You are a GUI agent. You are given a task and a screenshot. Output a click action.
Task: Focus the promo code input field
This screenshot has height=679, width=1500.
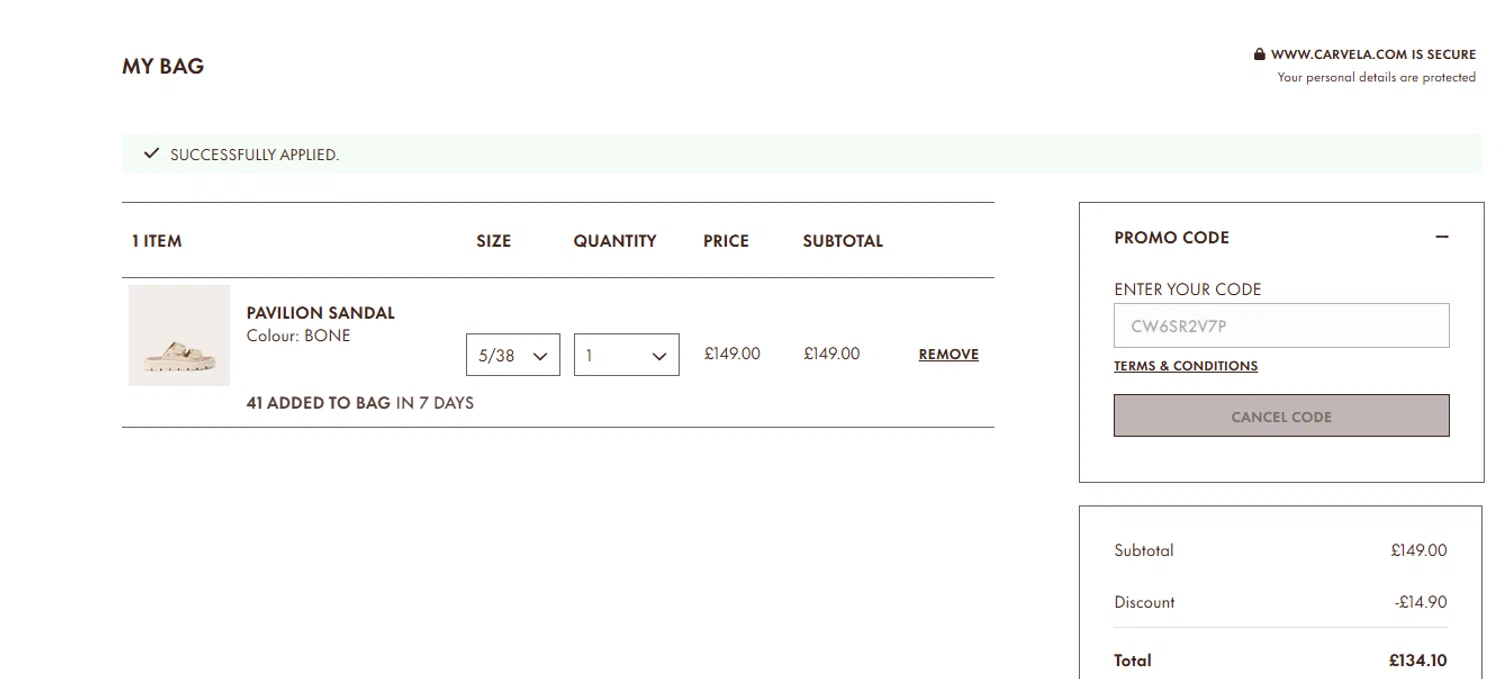(x=1281, y=326)
